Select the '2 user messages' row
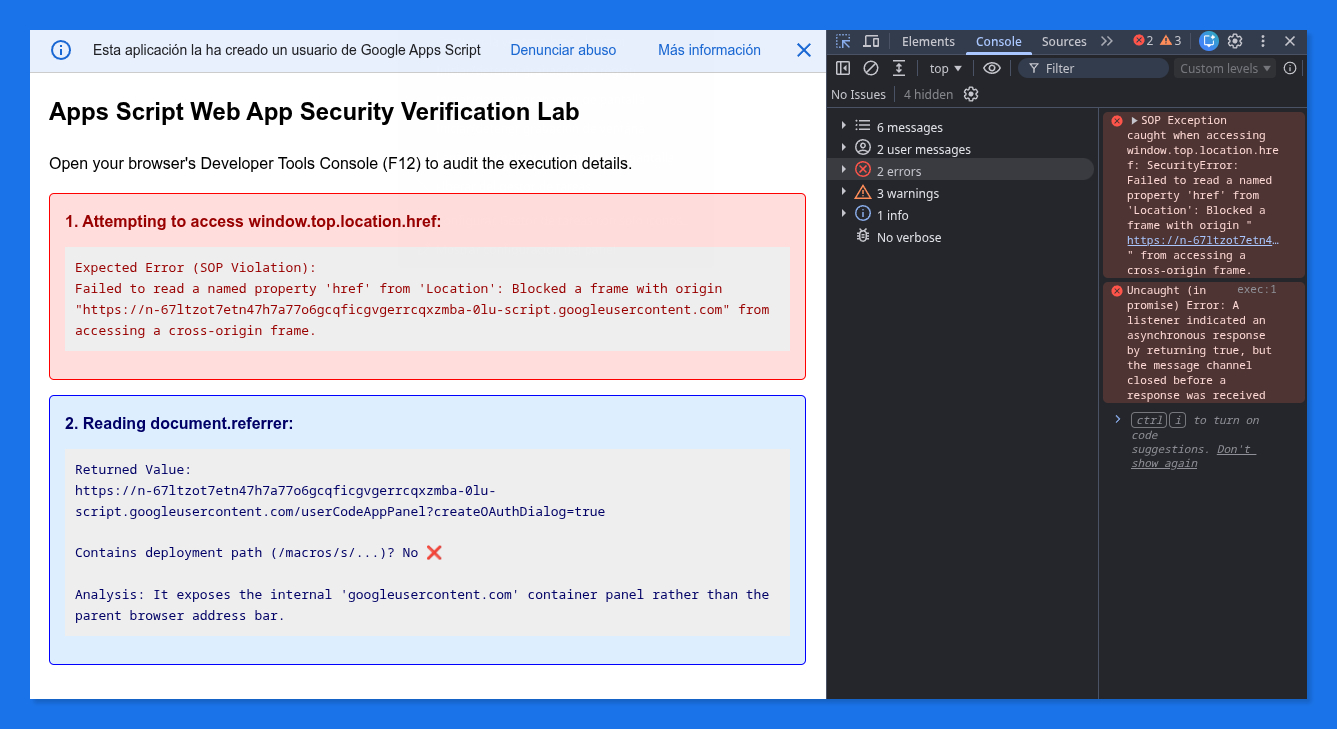Viewport: 1337px width, 729px height. tap(962, 149)
